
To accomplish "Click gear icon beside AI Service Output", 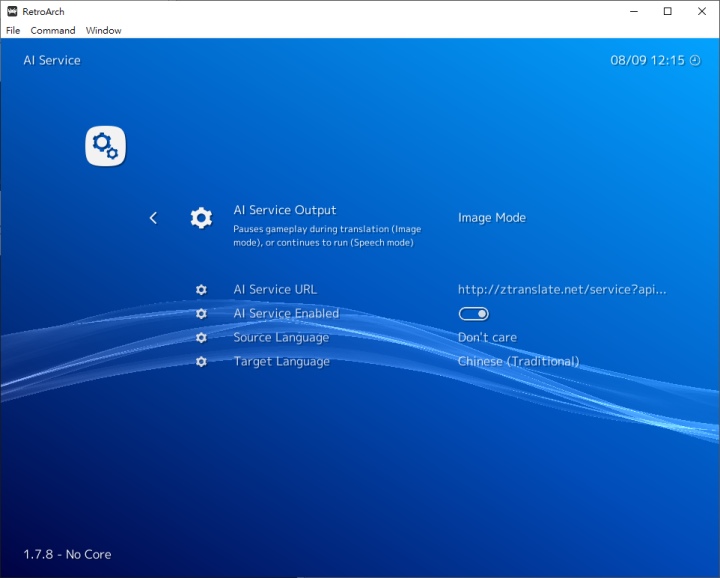I will pyautogui.click(x=201, y=218).
